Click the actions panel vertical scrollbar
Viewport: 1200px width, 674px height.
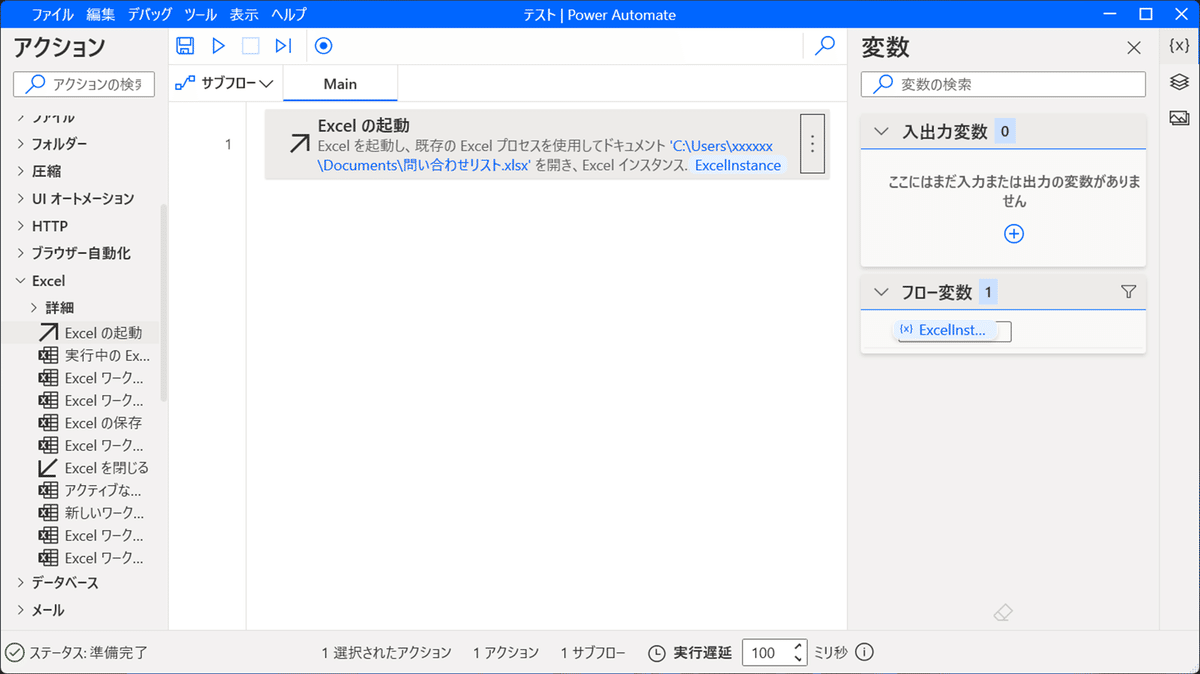tap(164, 303)
